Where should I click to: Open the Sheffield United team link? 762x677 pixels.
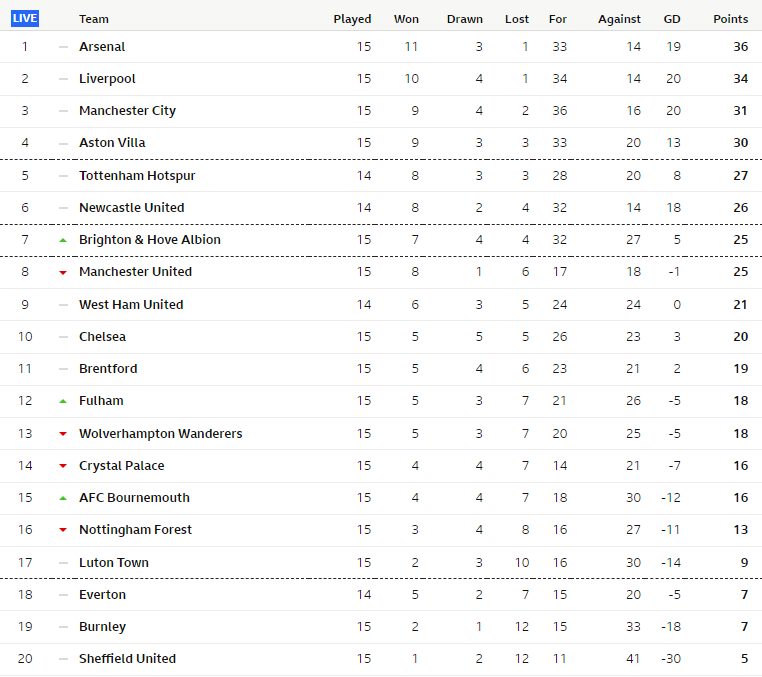coord(127,659)
